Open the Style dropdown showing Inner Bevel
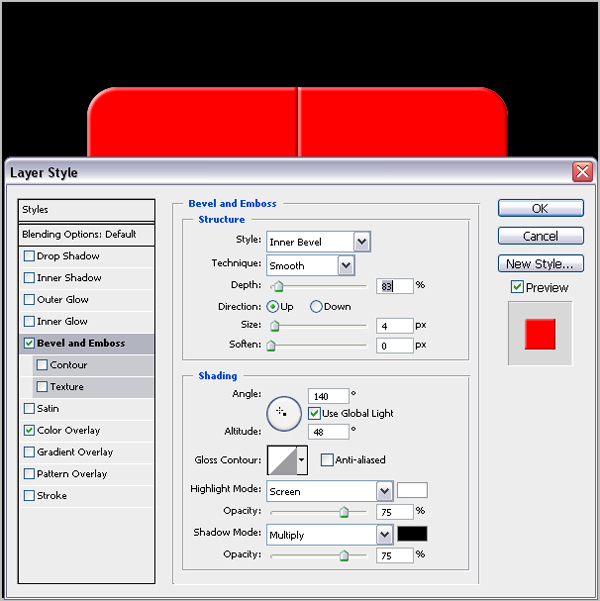Viewport: 600px width, 601px height. coord(319,242)
